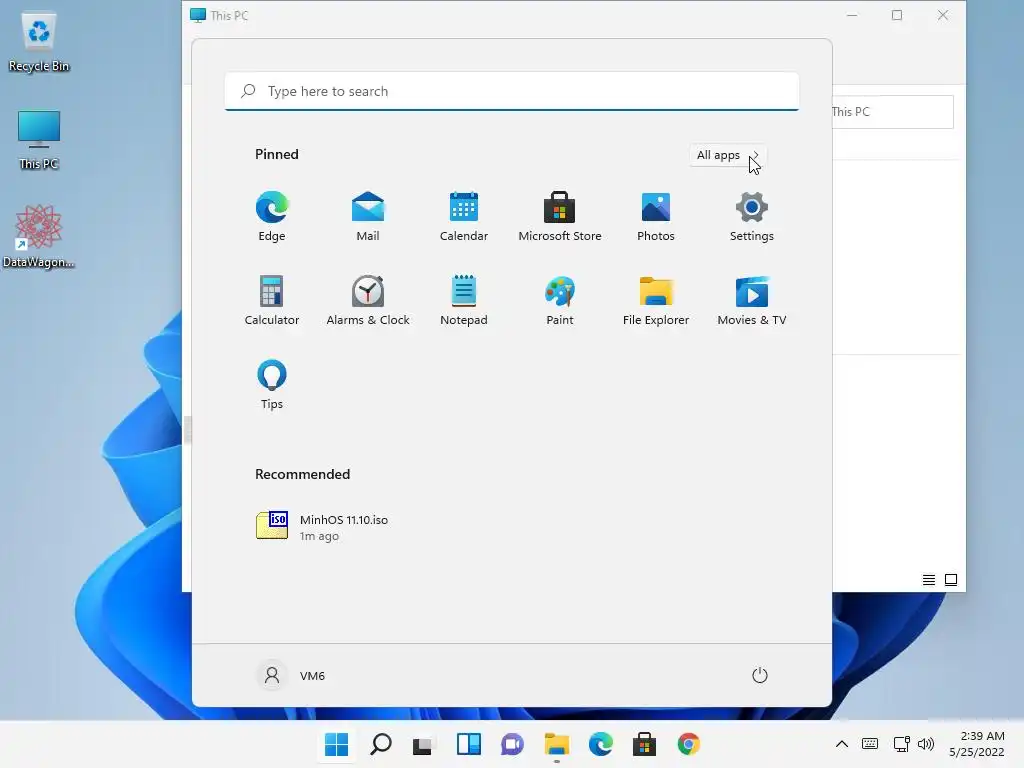Maximize the This PC window
1024x768 pixels.
pyautogui.click(x=897, y=15)
